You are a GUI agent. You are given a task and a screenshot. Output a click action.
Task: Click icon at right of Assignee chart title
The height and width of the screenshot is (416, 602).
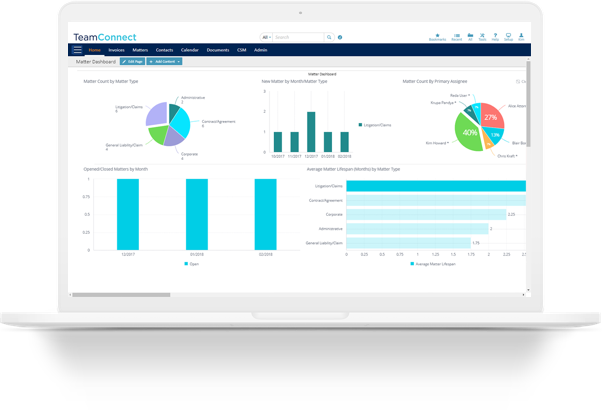point(518,81)
